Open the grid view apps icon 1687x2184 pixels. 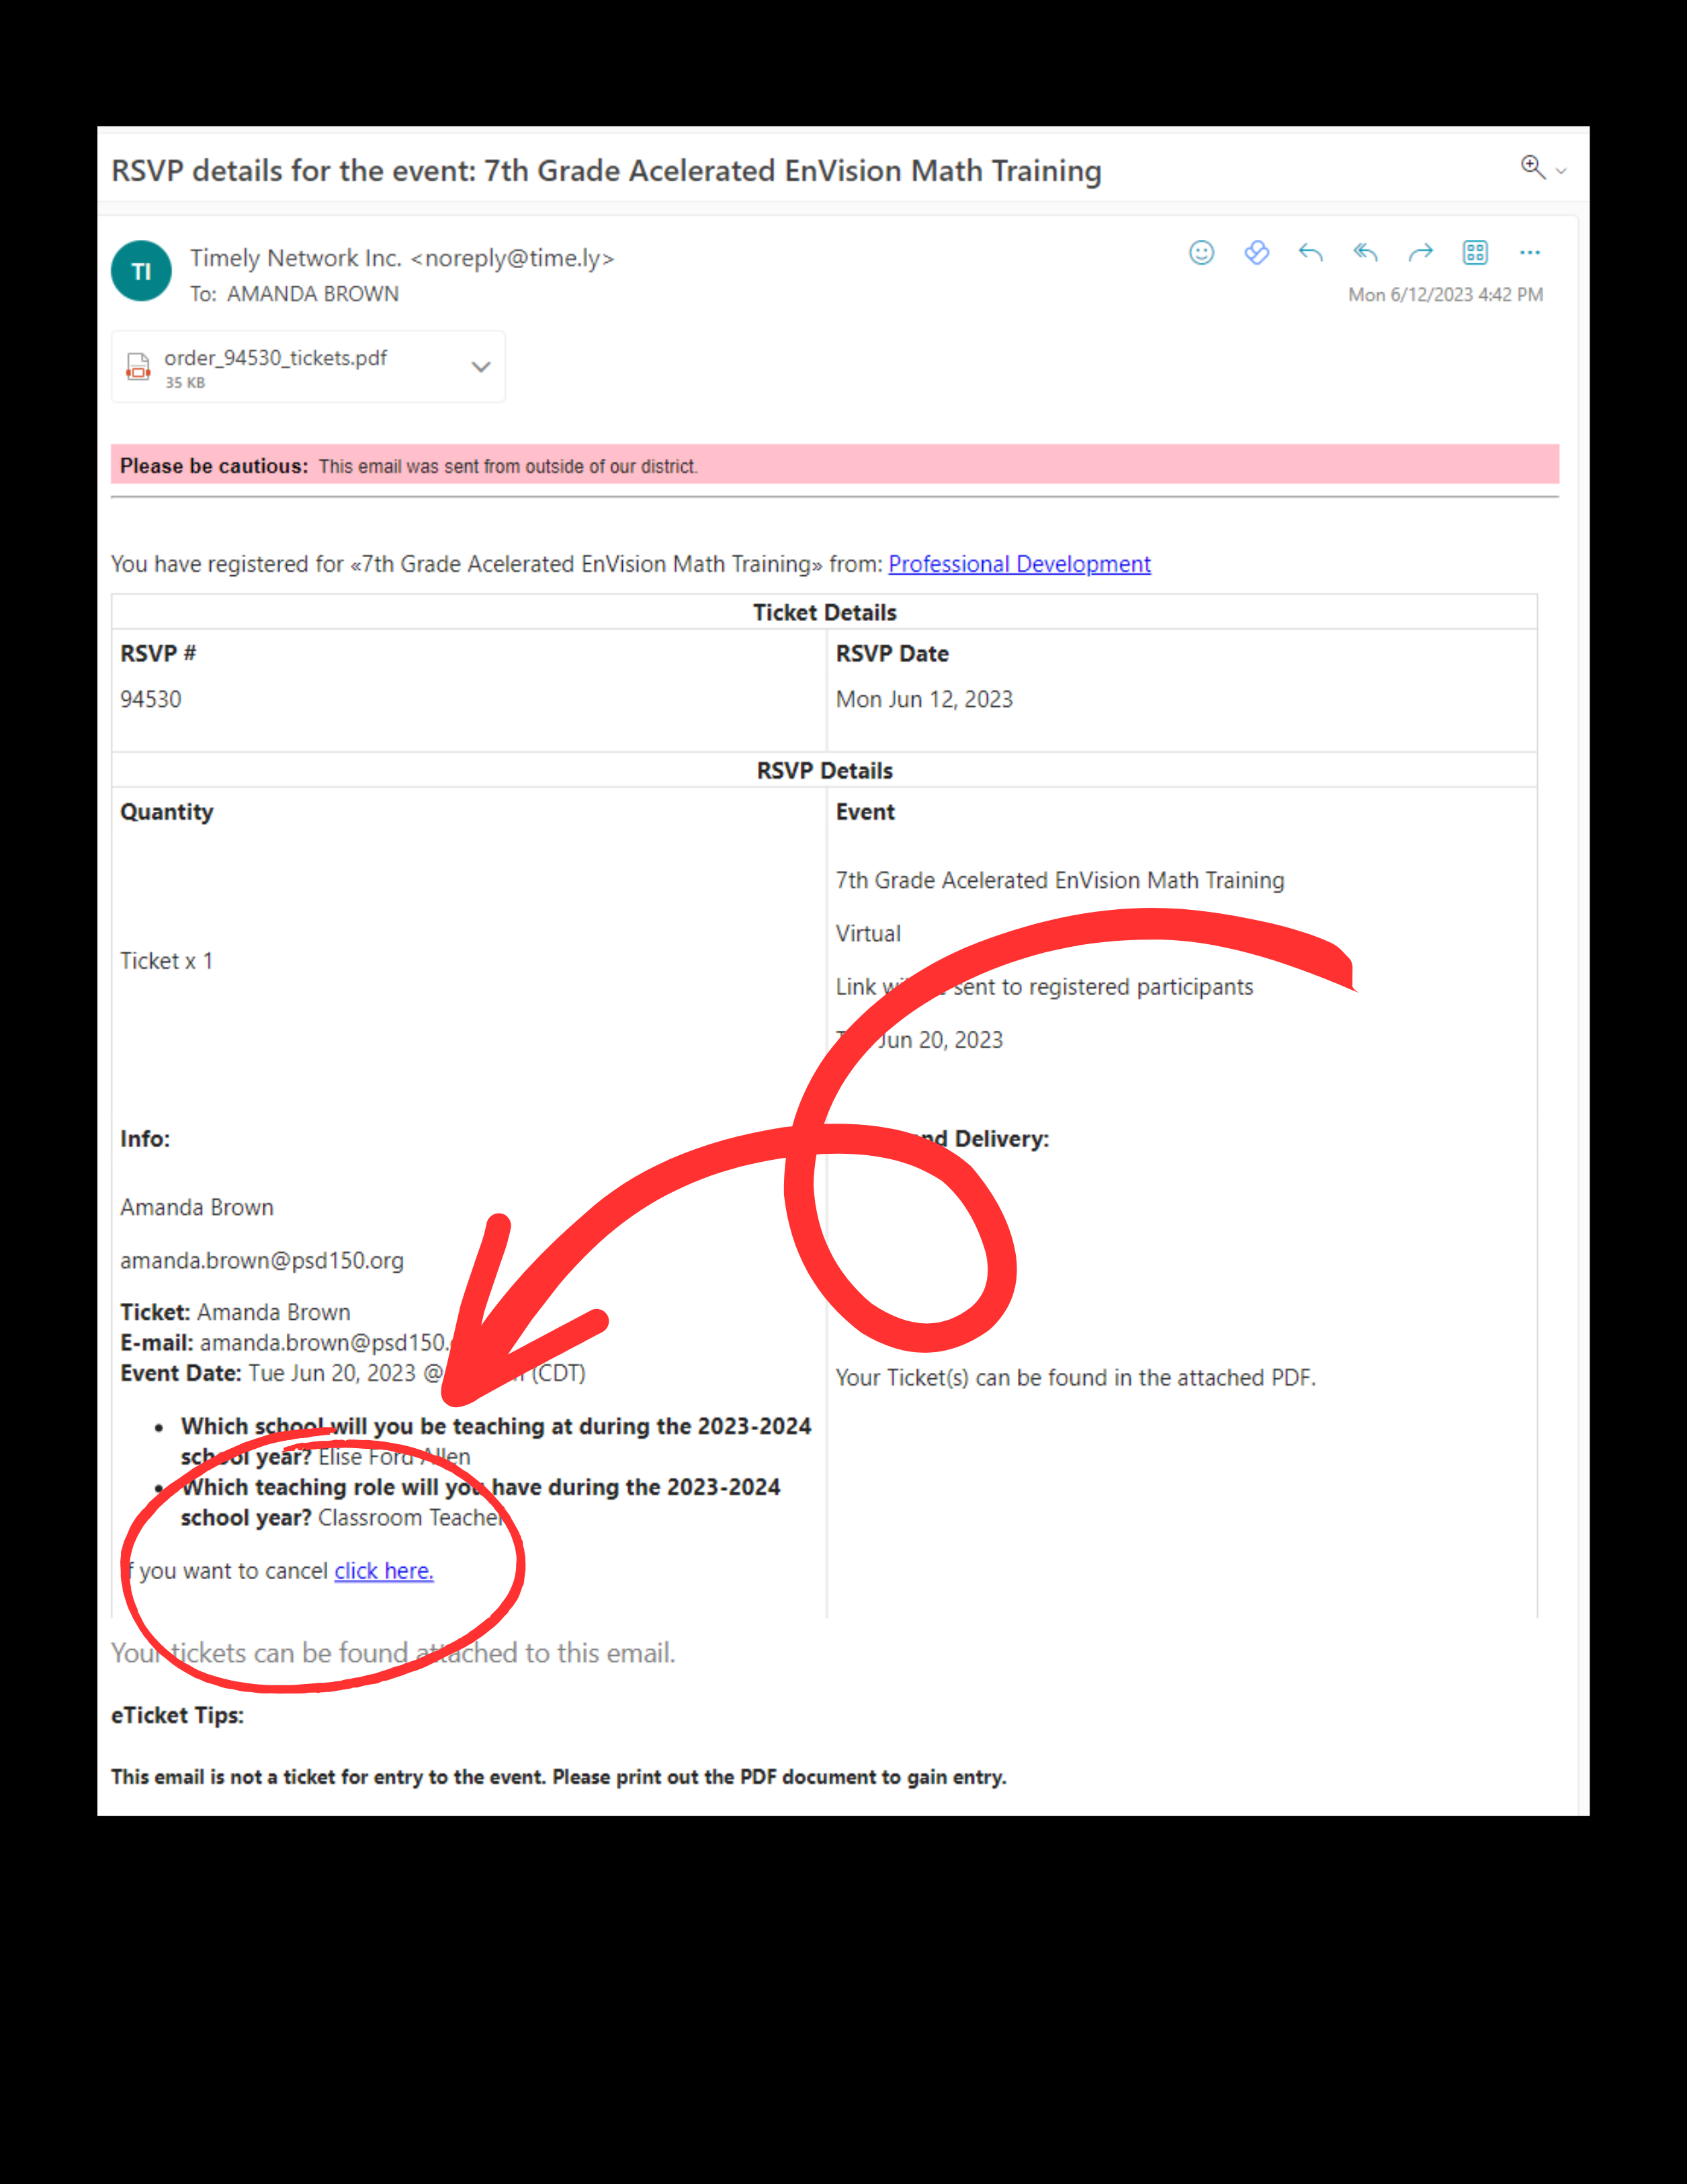click(1475, 253)
